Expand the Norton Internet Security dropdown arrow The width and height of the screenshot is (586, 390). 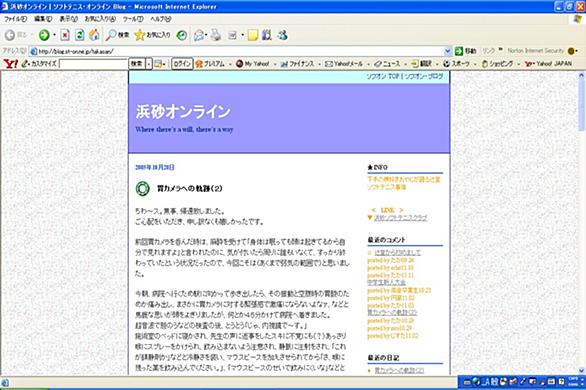click(x=577, y=51)
